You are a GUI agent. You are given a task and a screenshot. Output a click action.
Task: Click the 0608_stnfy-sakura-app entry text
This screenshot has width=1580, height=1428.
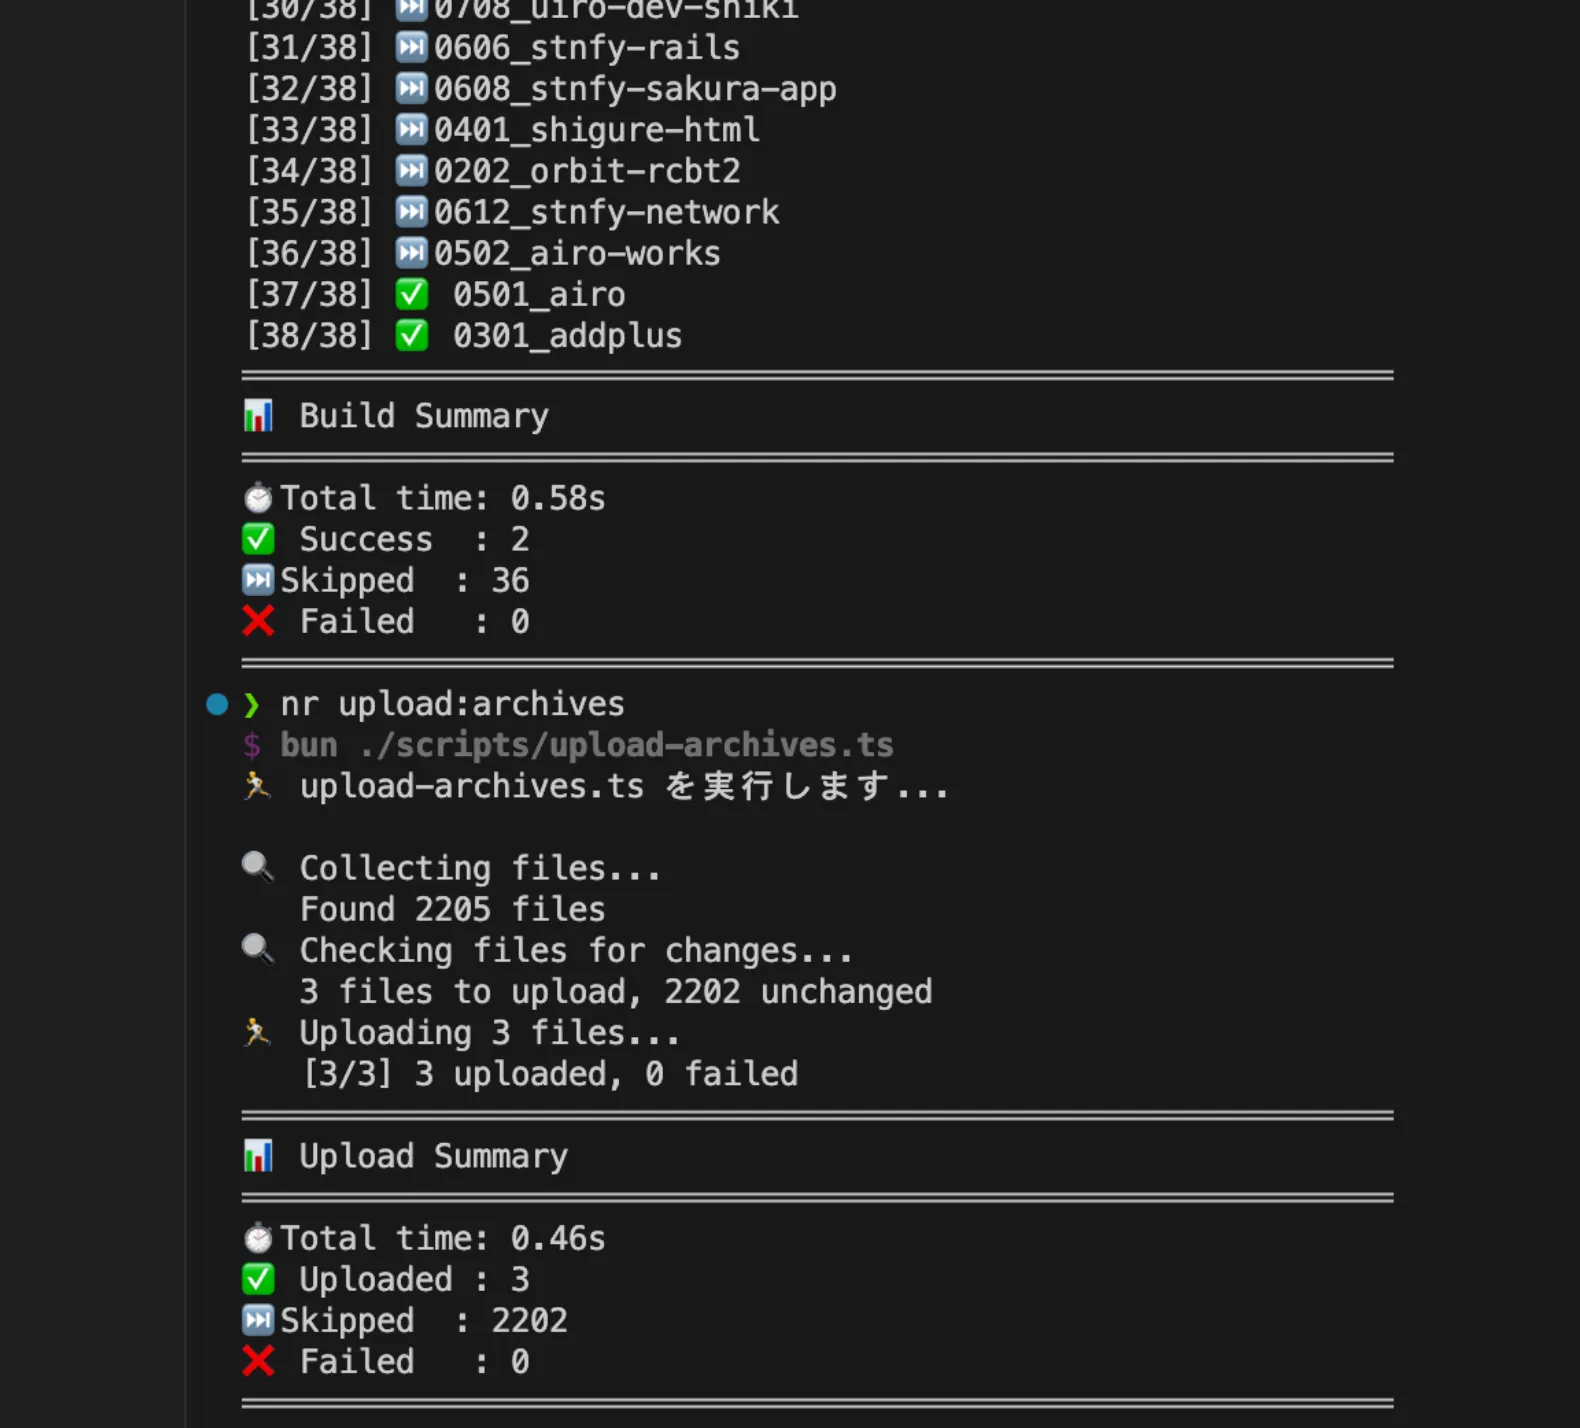(635, 89)
